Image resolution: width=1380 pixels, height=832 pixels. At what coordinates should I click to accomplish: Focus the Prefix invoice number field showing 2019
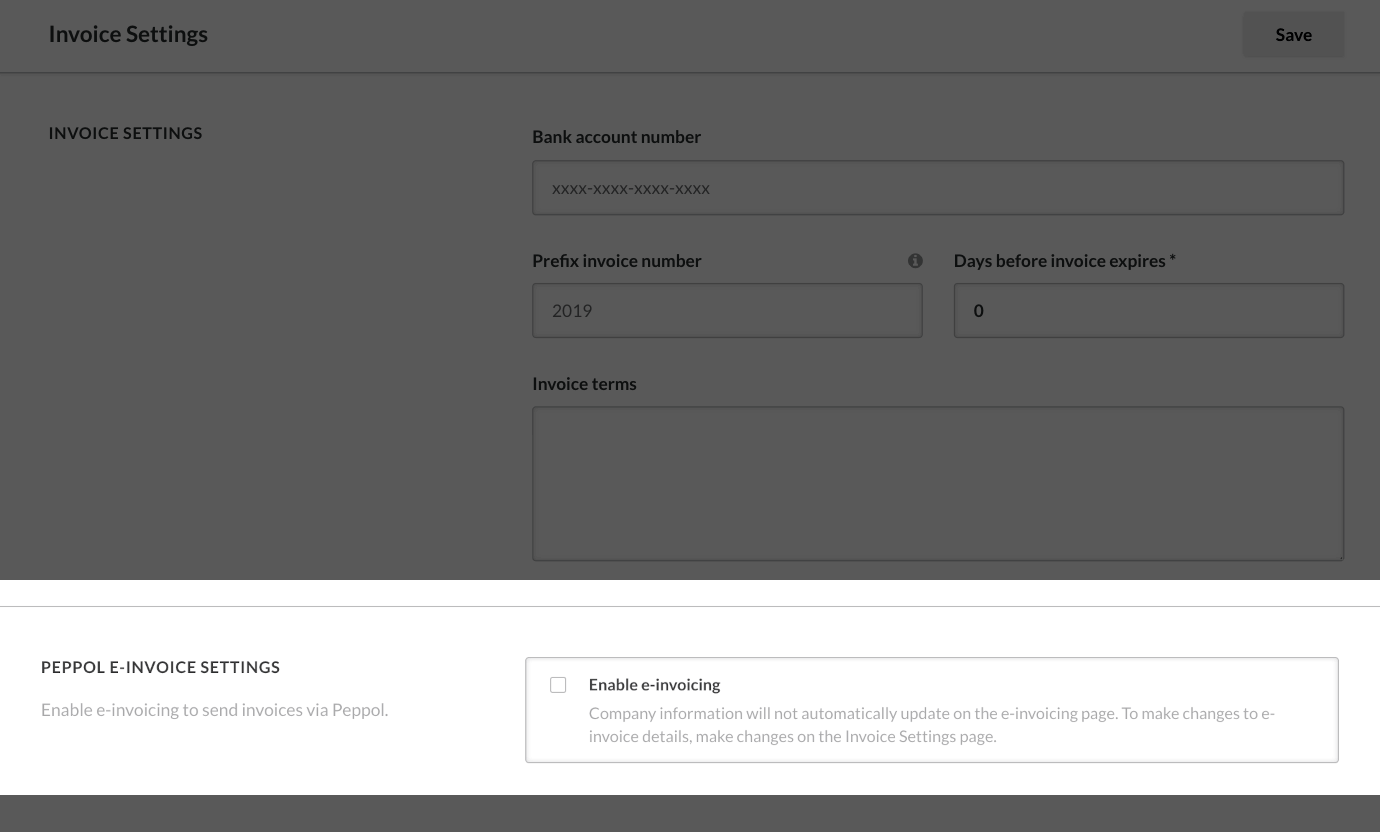pos(727,310)
